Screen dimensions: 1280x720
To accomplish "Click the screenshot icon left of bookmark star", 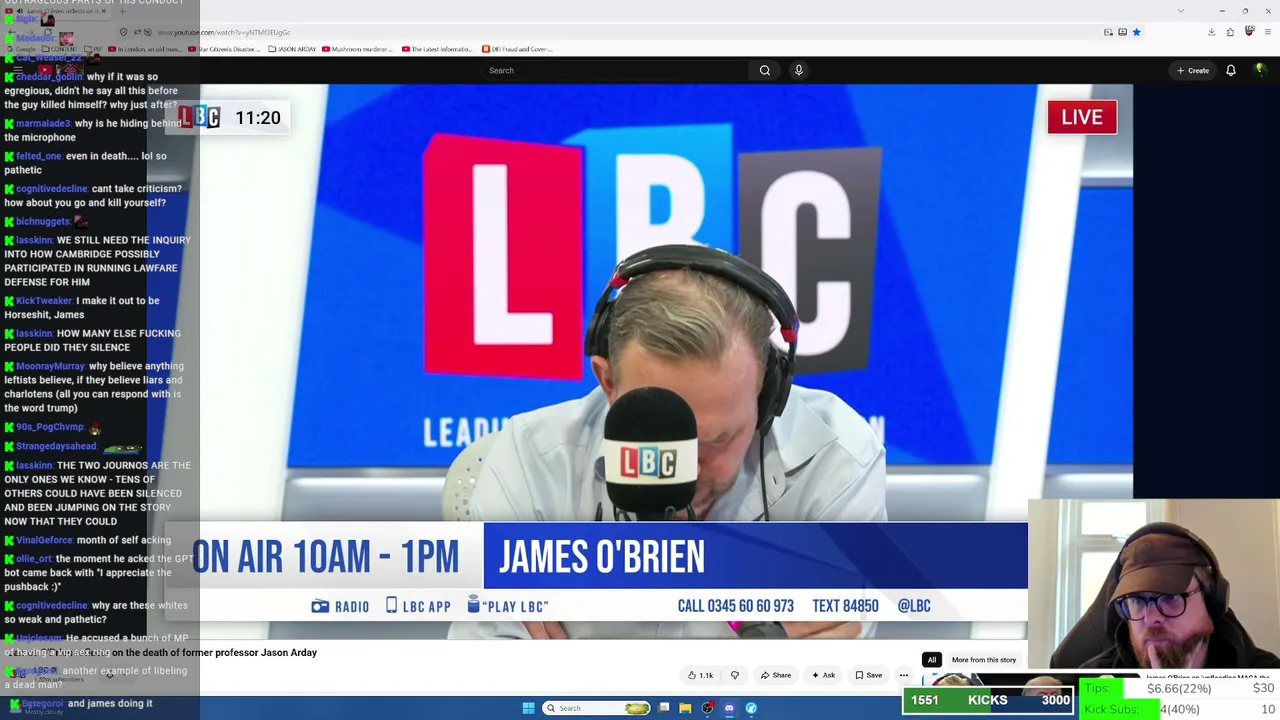I will pos(1122,32).
